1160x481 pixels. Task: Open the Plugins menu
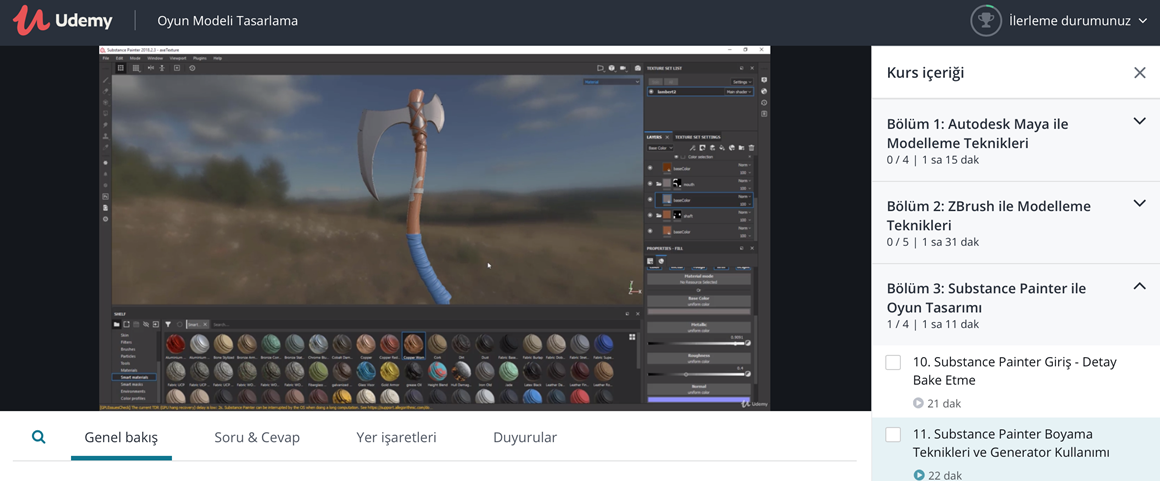(200, 58)
